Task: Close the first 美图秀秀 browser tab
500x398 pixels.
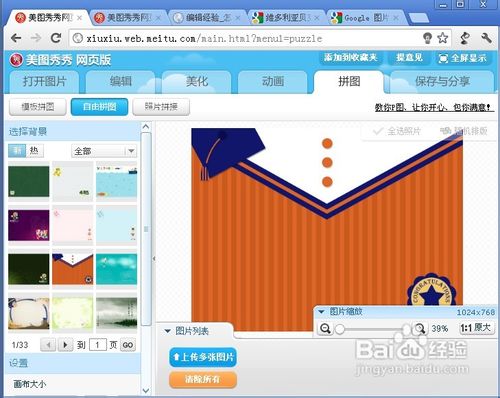Action: pos(79,18)
